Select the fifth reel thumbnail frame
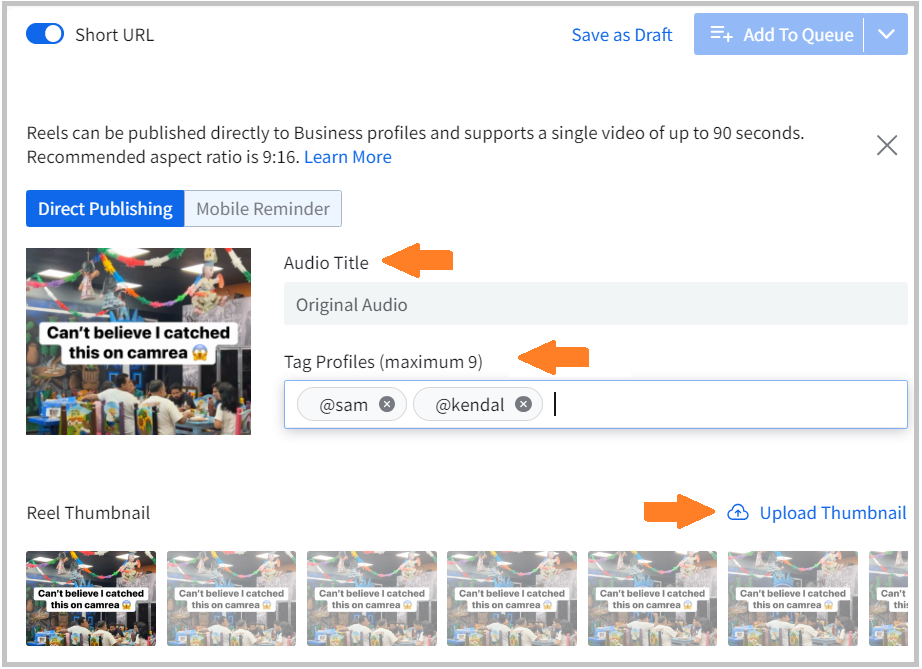The width and height of the screenshot is (922, 669). [x=652, y=597]
